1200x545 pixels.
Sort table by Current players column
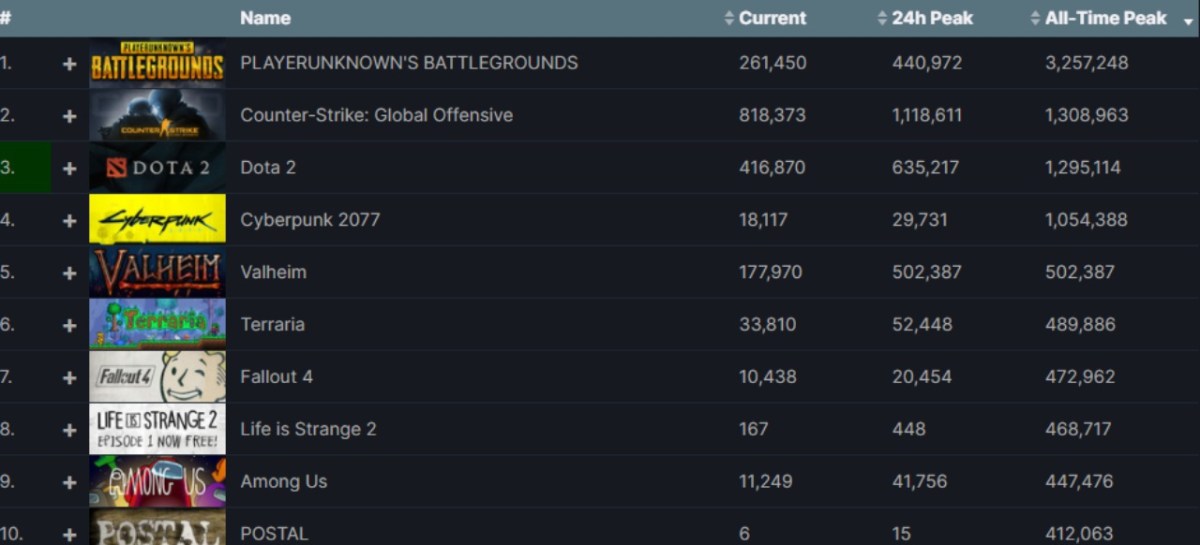point(772,18)
